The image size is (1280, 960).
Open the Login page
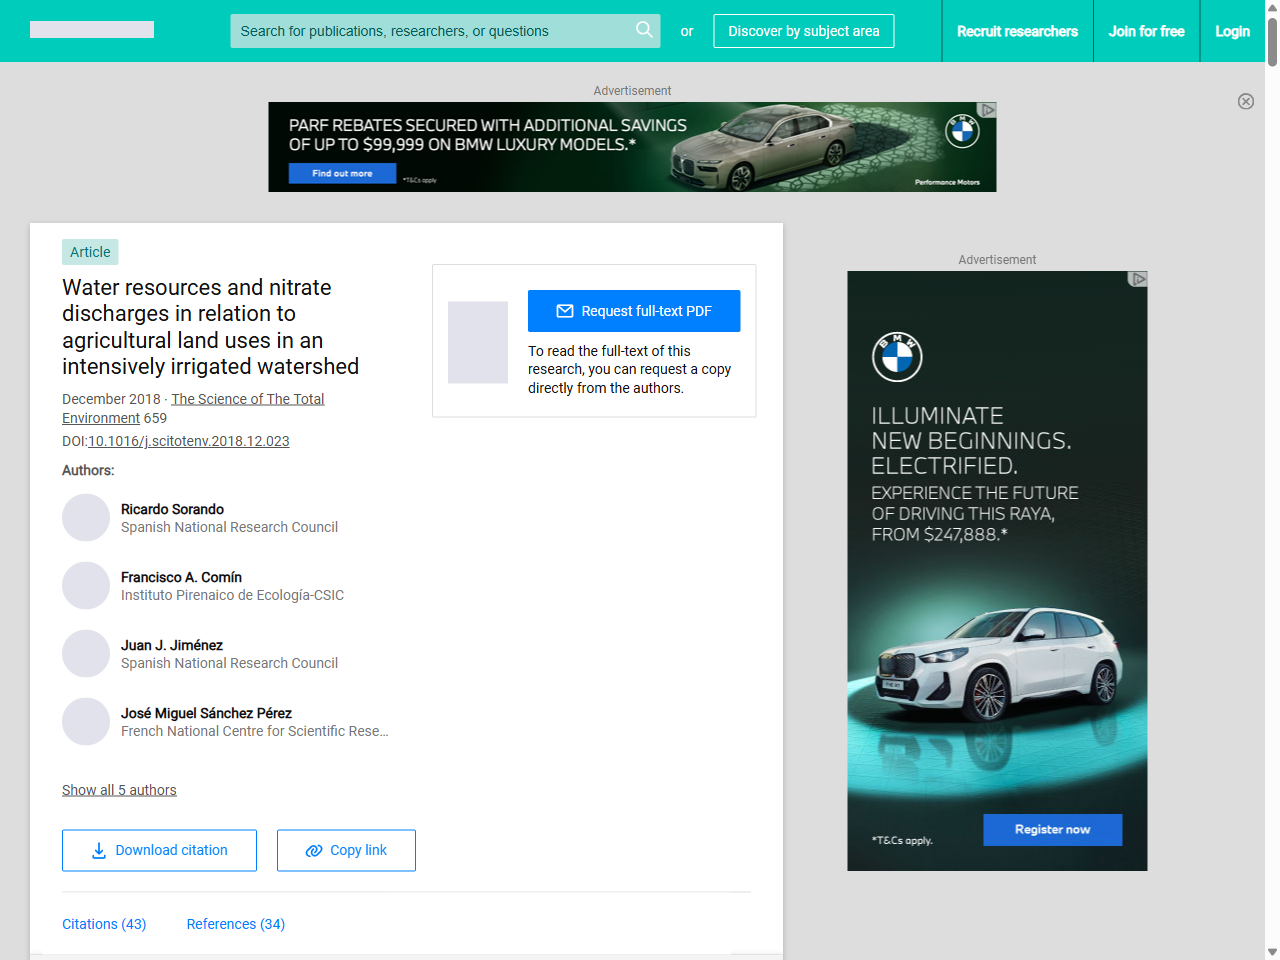tap(1232, 31)
